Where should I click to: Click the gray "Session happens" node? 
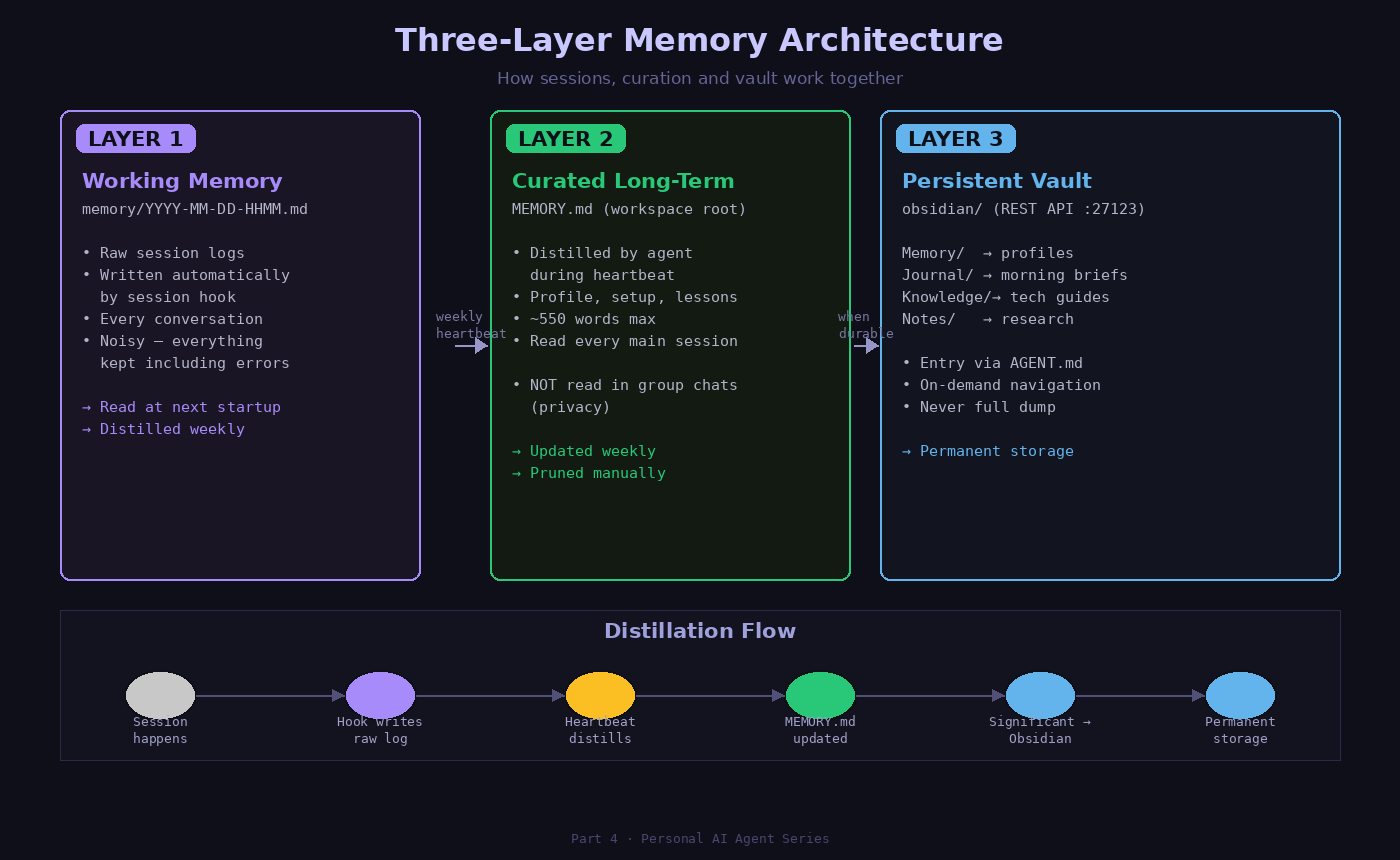pos(160,695)
